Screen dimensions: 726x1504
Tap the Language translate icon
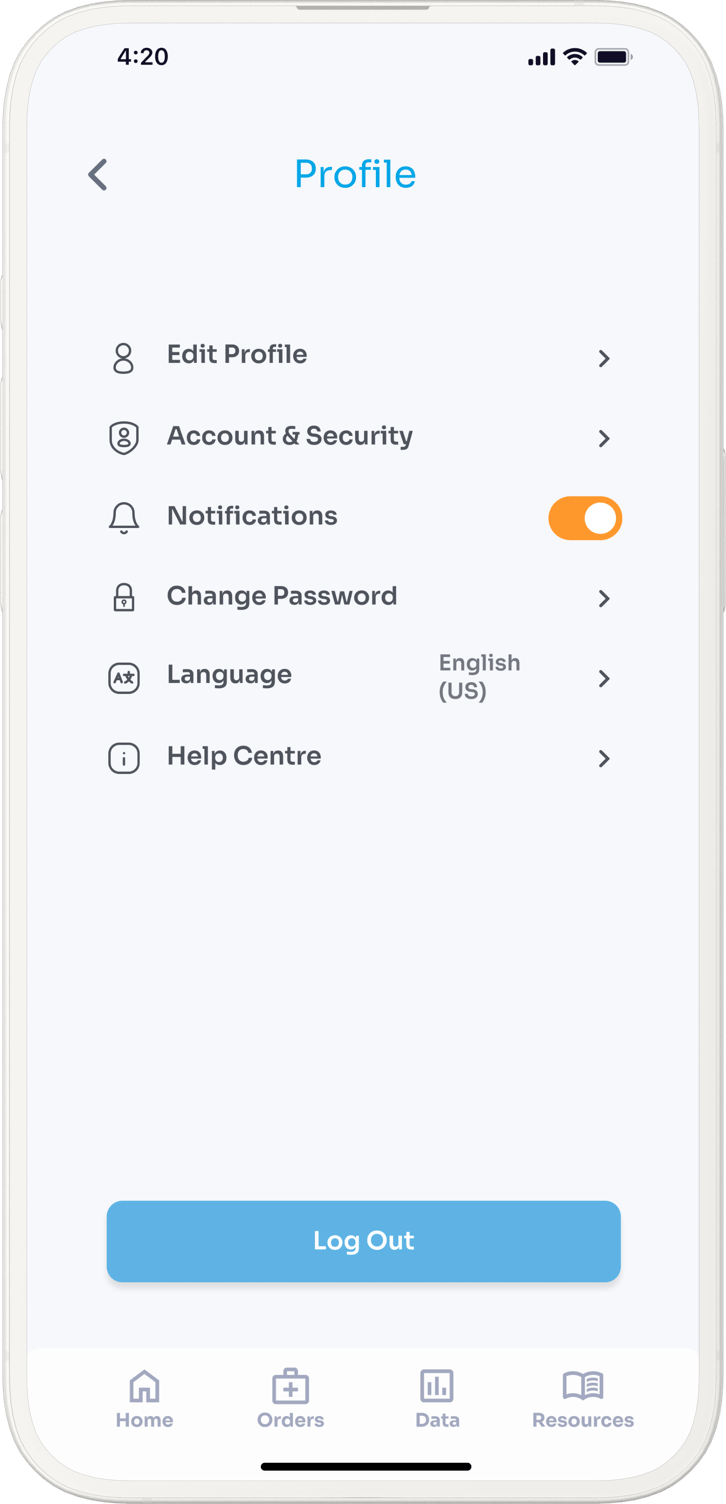123,678
